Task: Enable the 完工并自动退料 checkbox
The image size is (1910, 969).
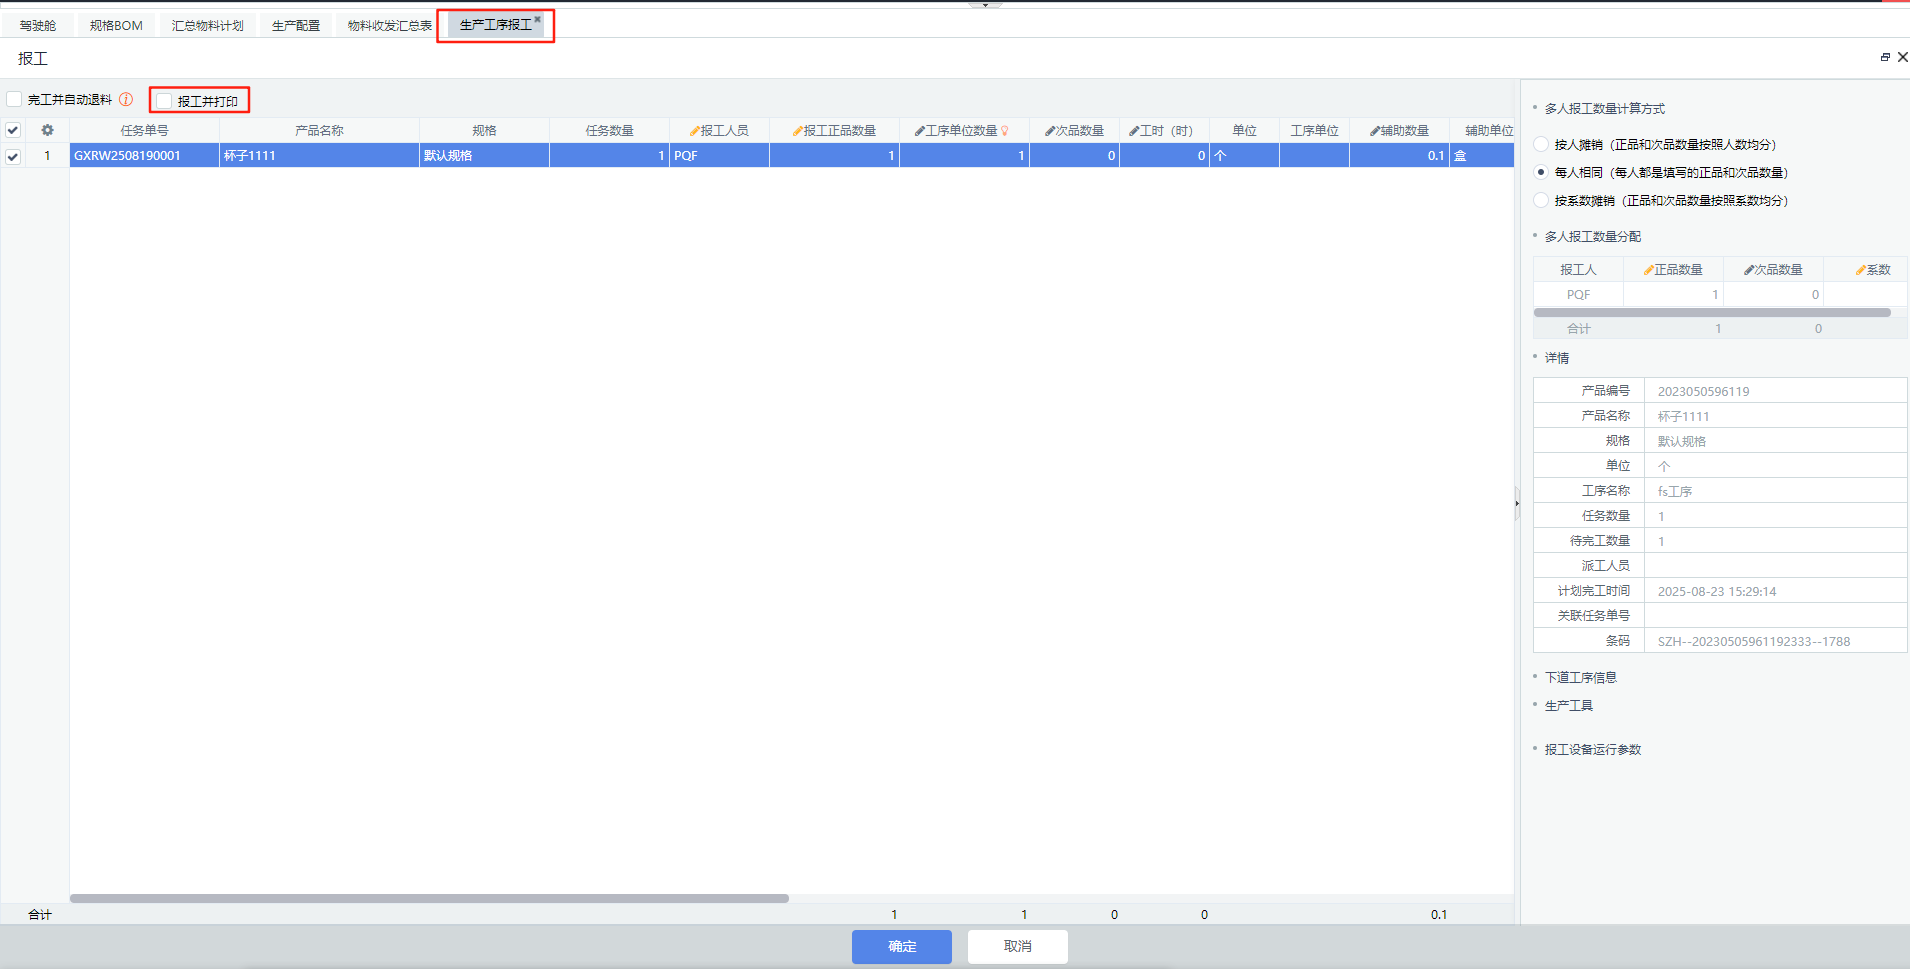Action: (15, 99)
